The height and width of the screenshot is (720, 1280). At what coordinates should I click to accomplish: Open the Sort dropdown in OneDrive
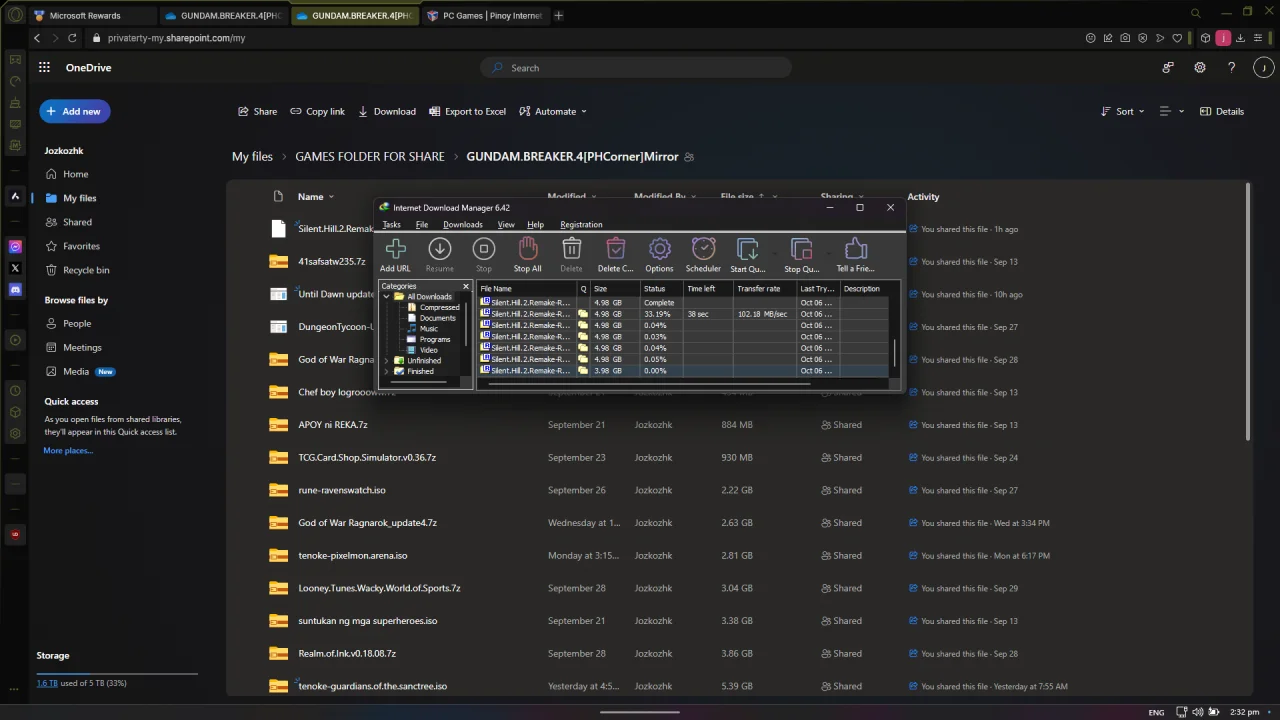(x=1122, y=111)
